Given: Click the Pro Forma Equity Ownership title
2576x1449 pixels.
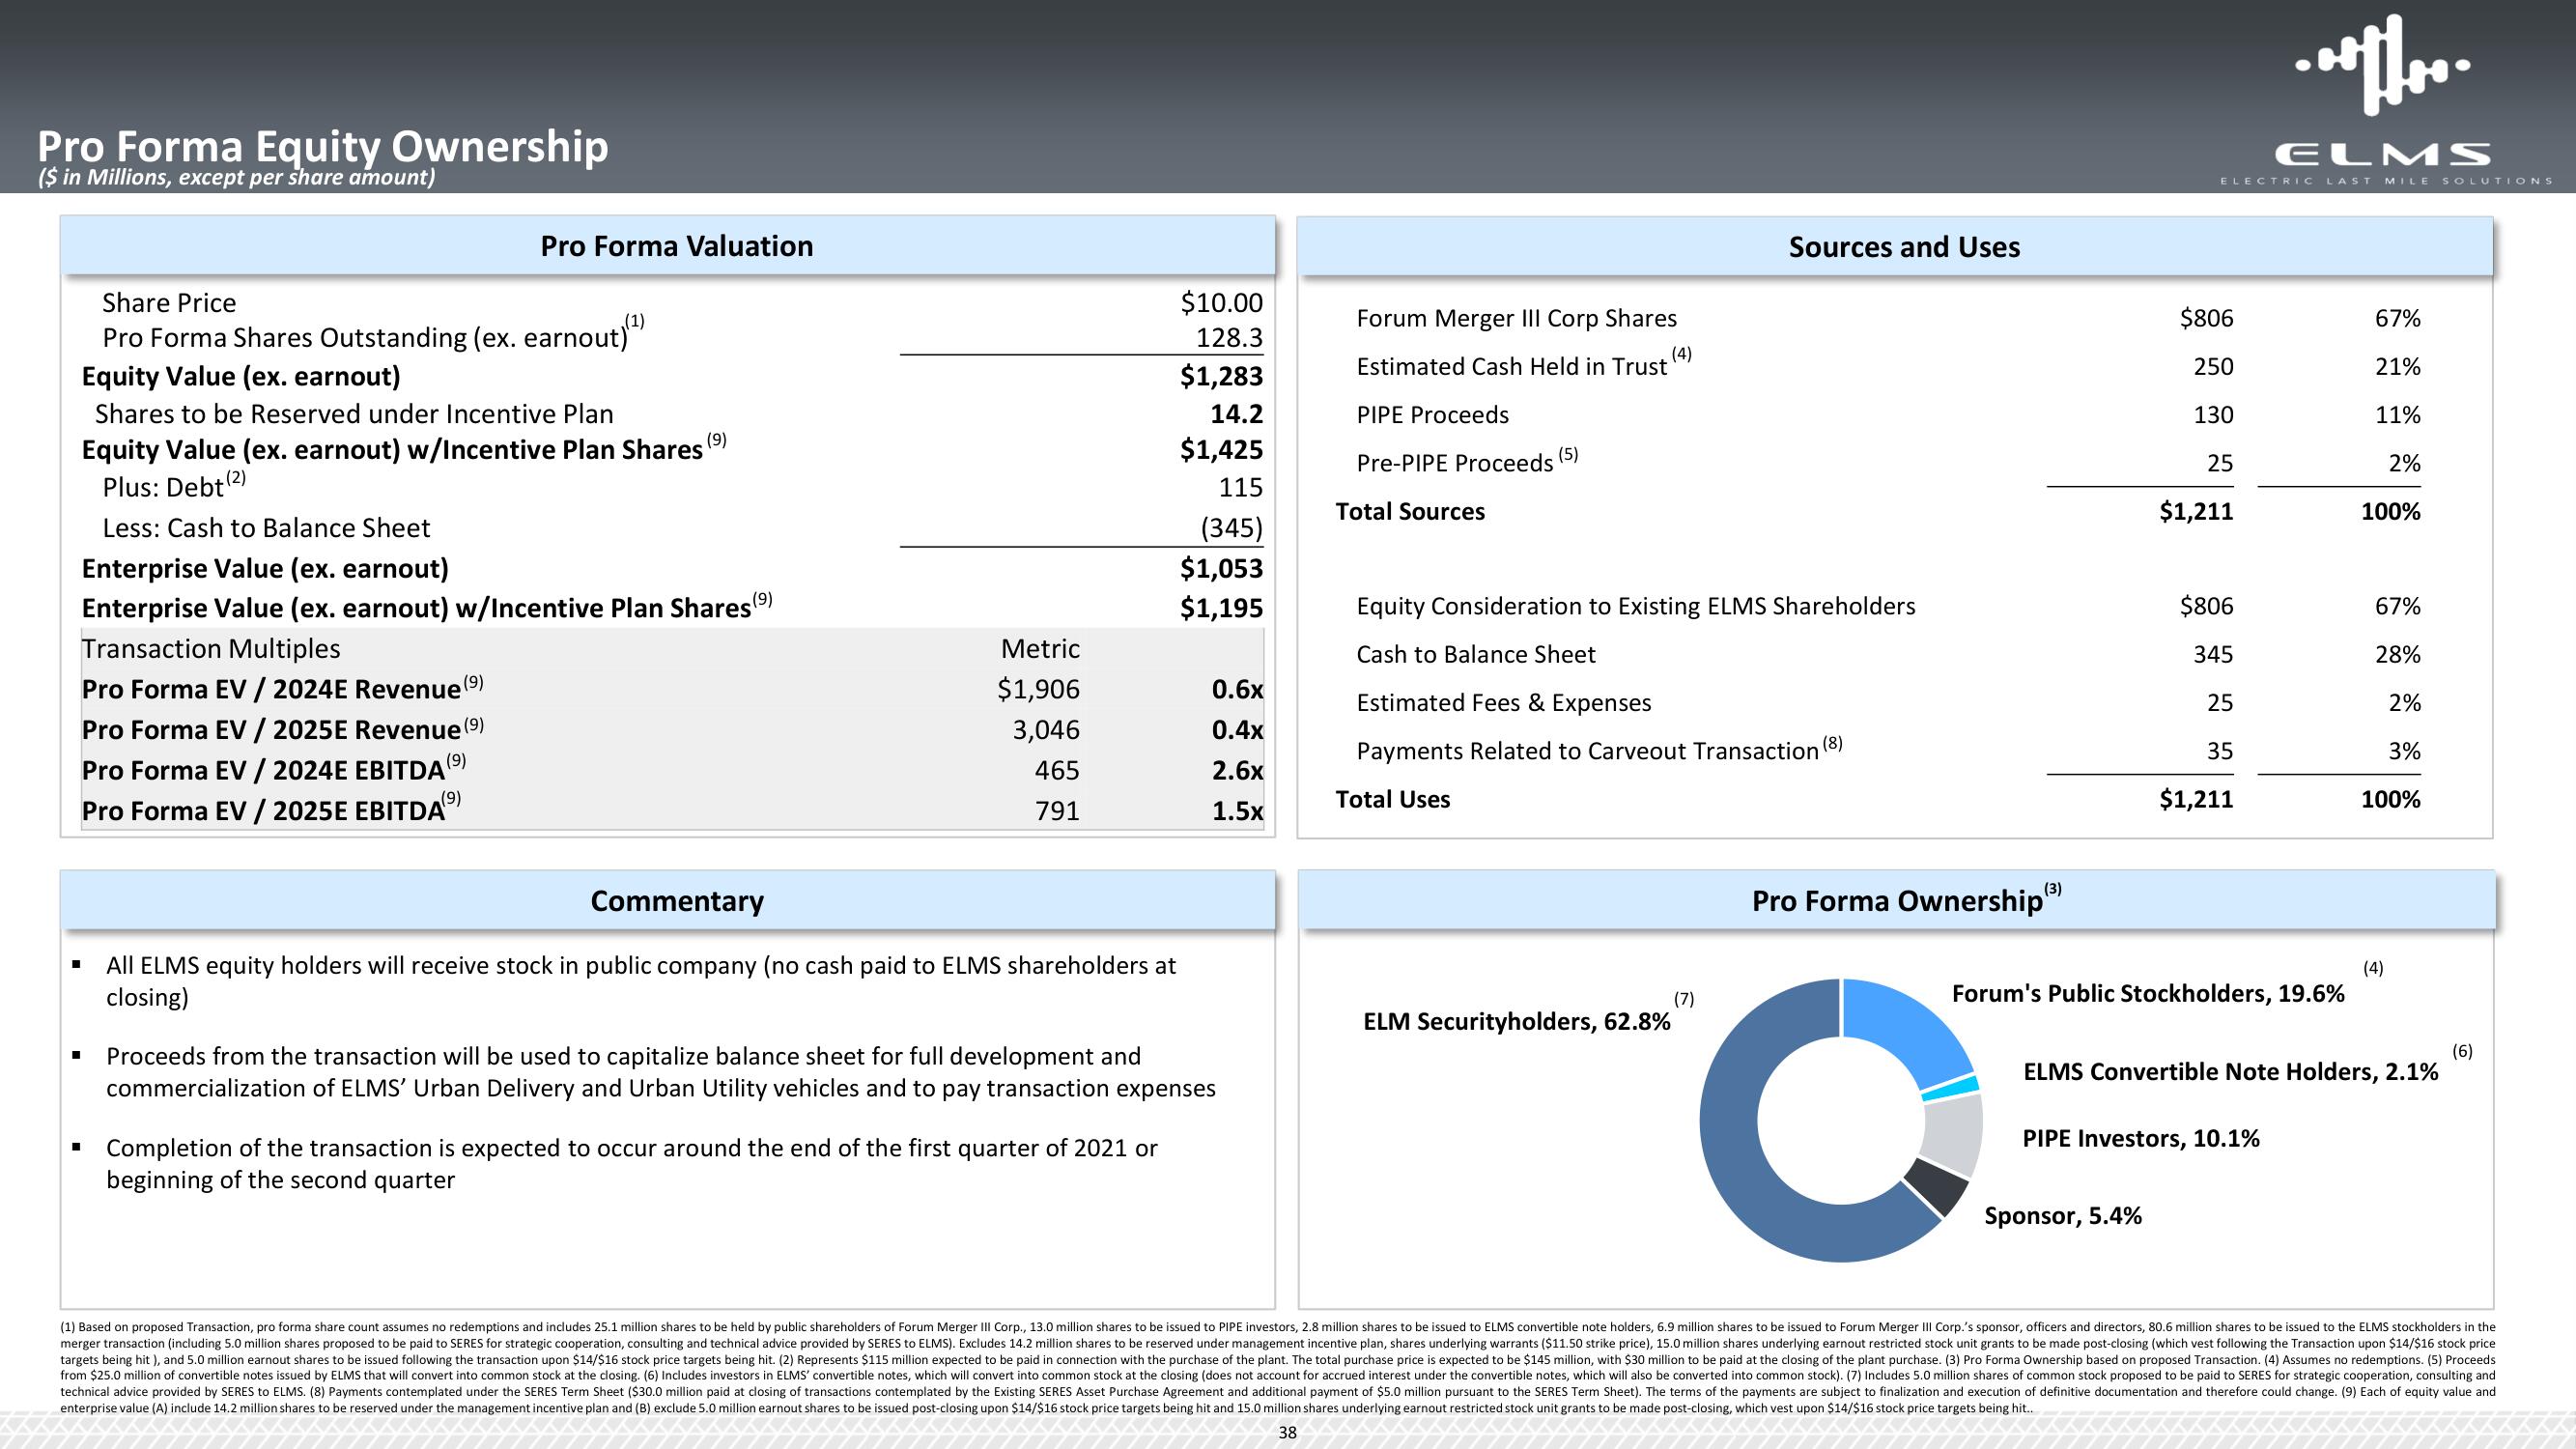Looking at the screenshot, I should 323,146.
